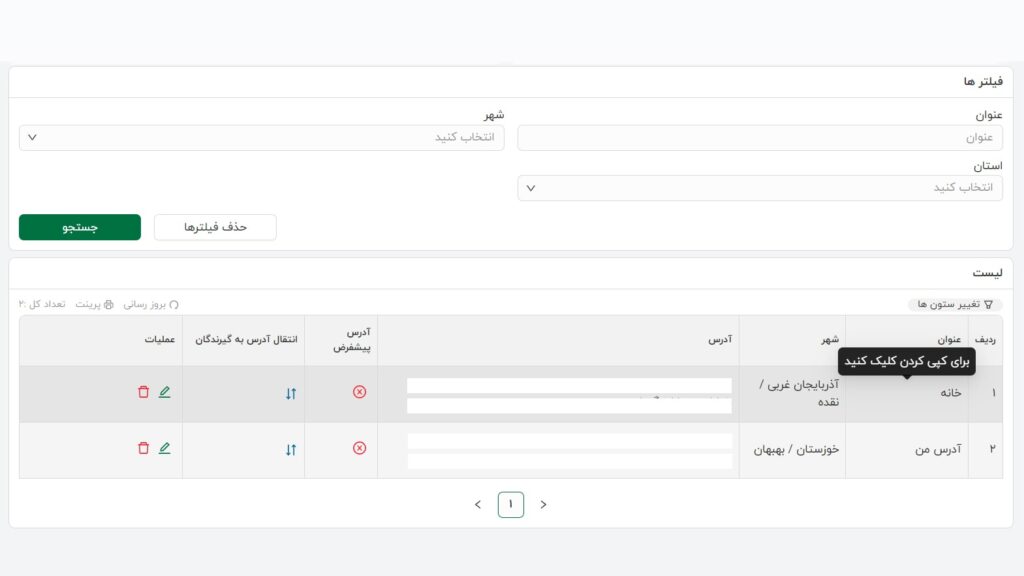Select the edit pencil for the خانه address
Image resolution: width=1024 pixels, height=576 pixels.
point(164,392)
